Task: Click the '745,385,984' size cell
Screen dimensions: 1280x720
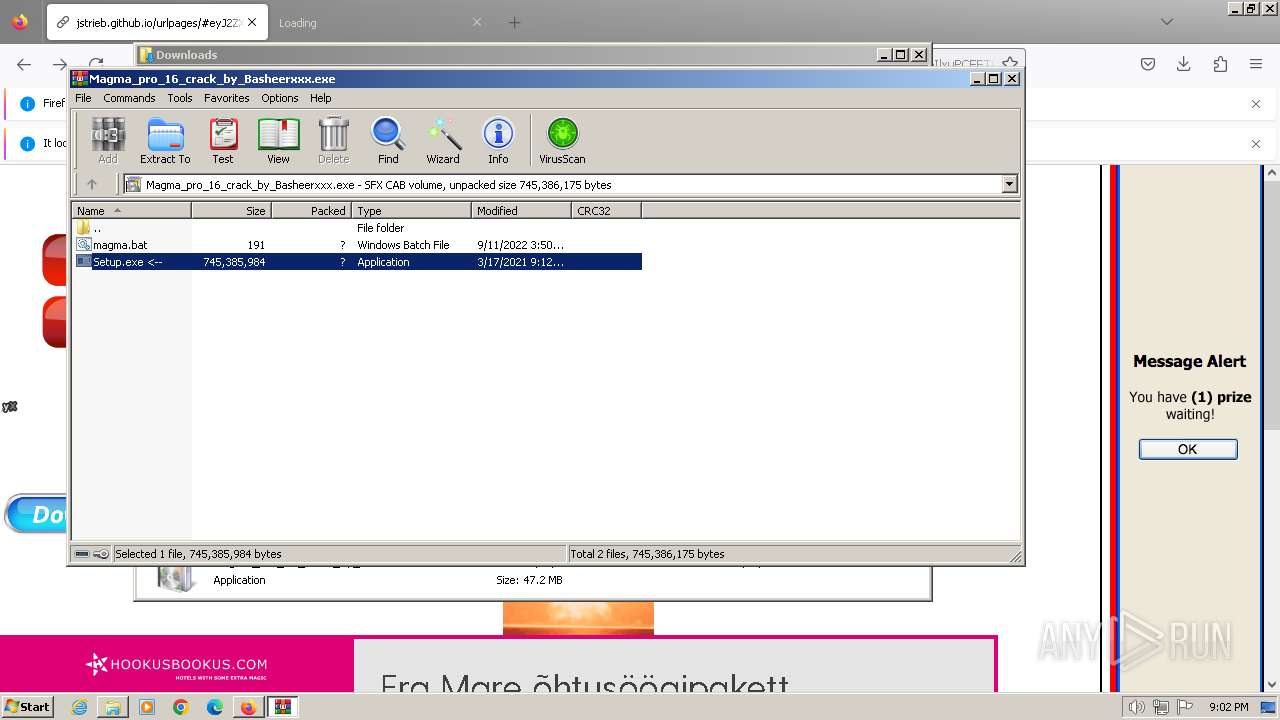Action: (234, 262)
